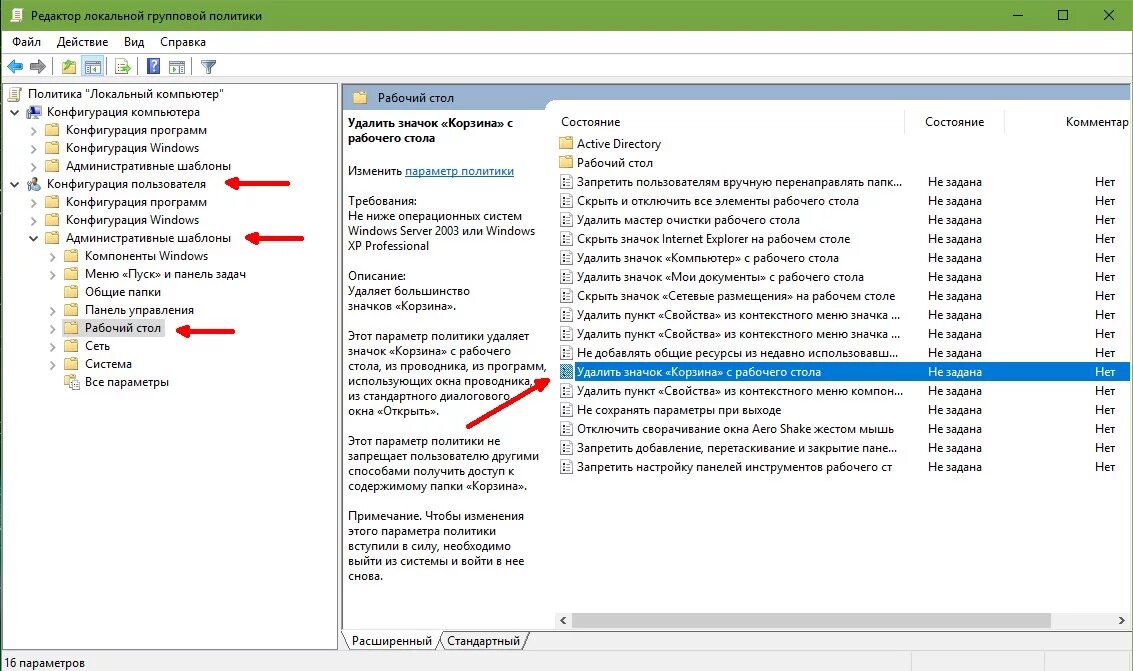Click the policy icon beside Не сохранять параметры при выходе
This screenshot has height=671, width=1133.
(566, 410)
